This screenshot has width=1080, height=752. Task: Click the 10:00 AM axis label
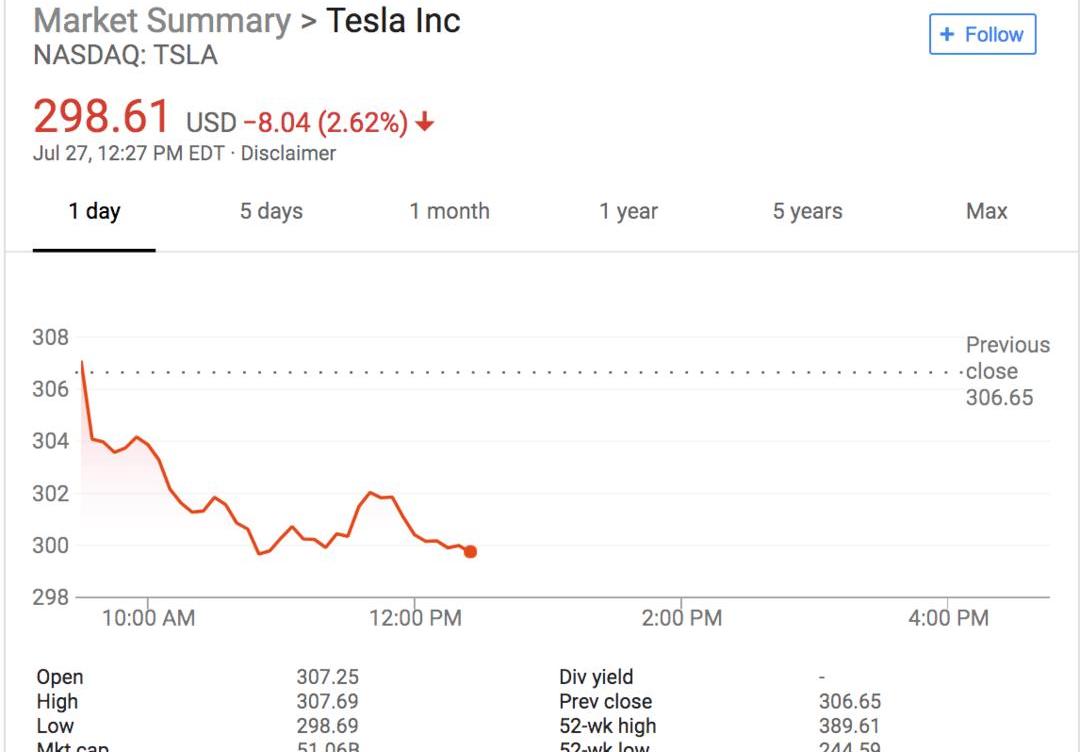148,619
